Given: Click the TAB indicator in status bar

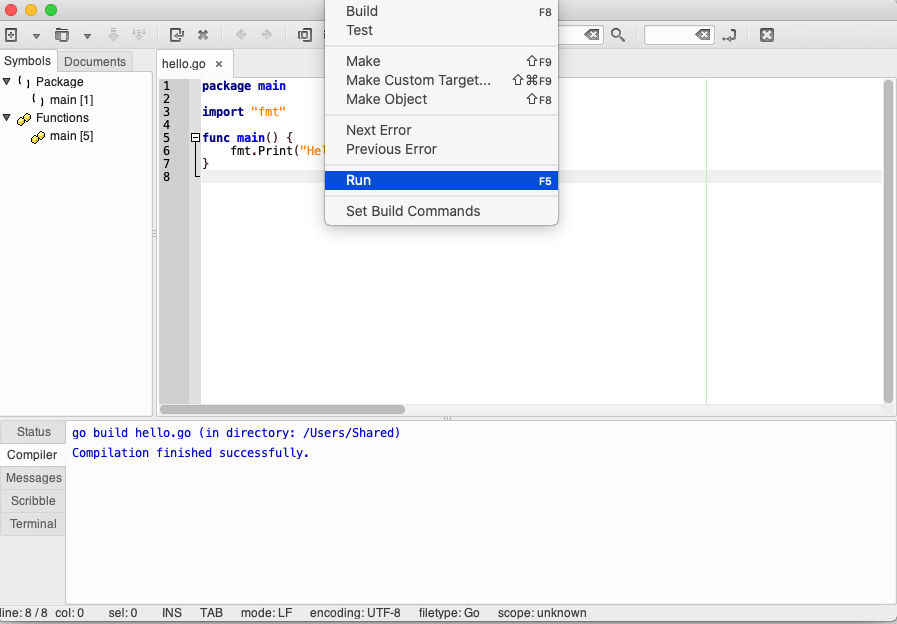Looking at the screenshot, I should click(211, 613).
